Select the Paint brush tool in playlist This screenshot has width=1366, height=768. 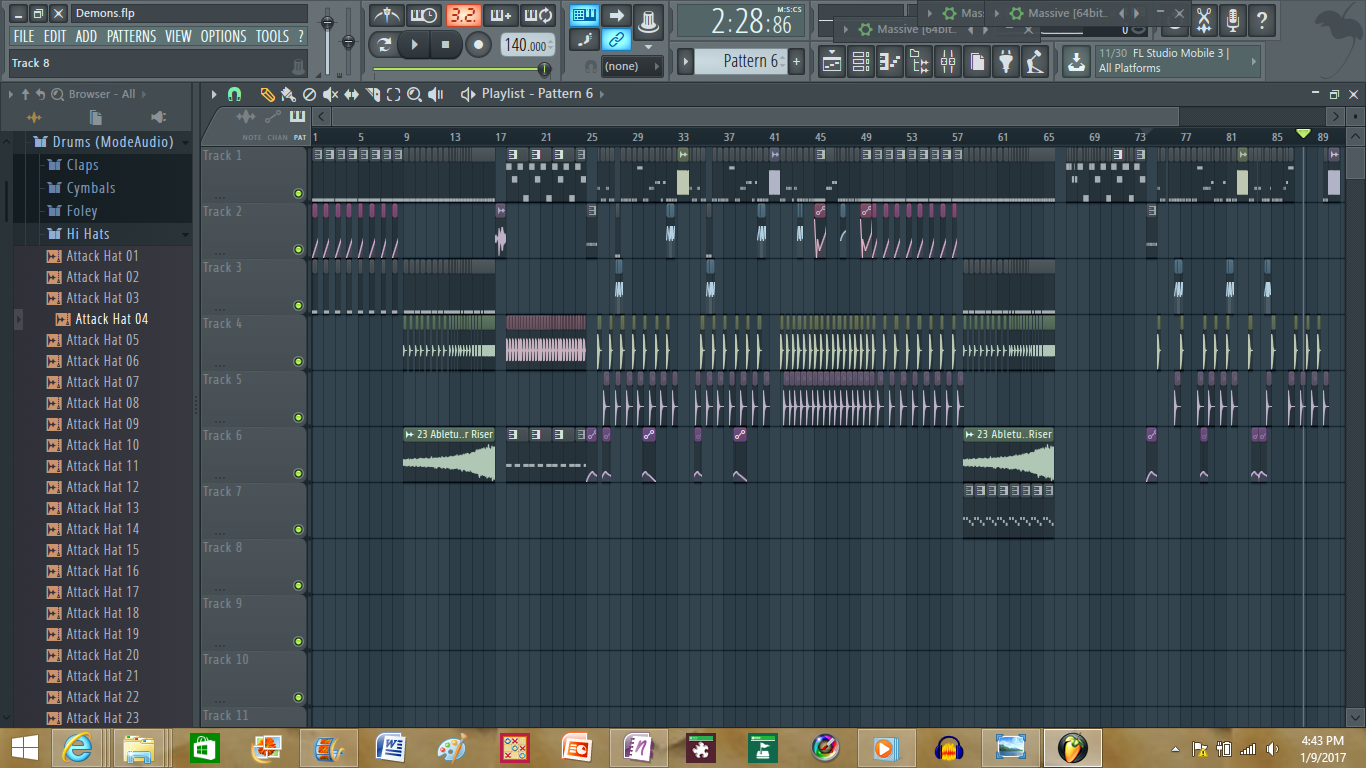[x=288, y=94]
